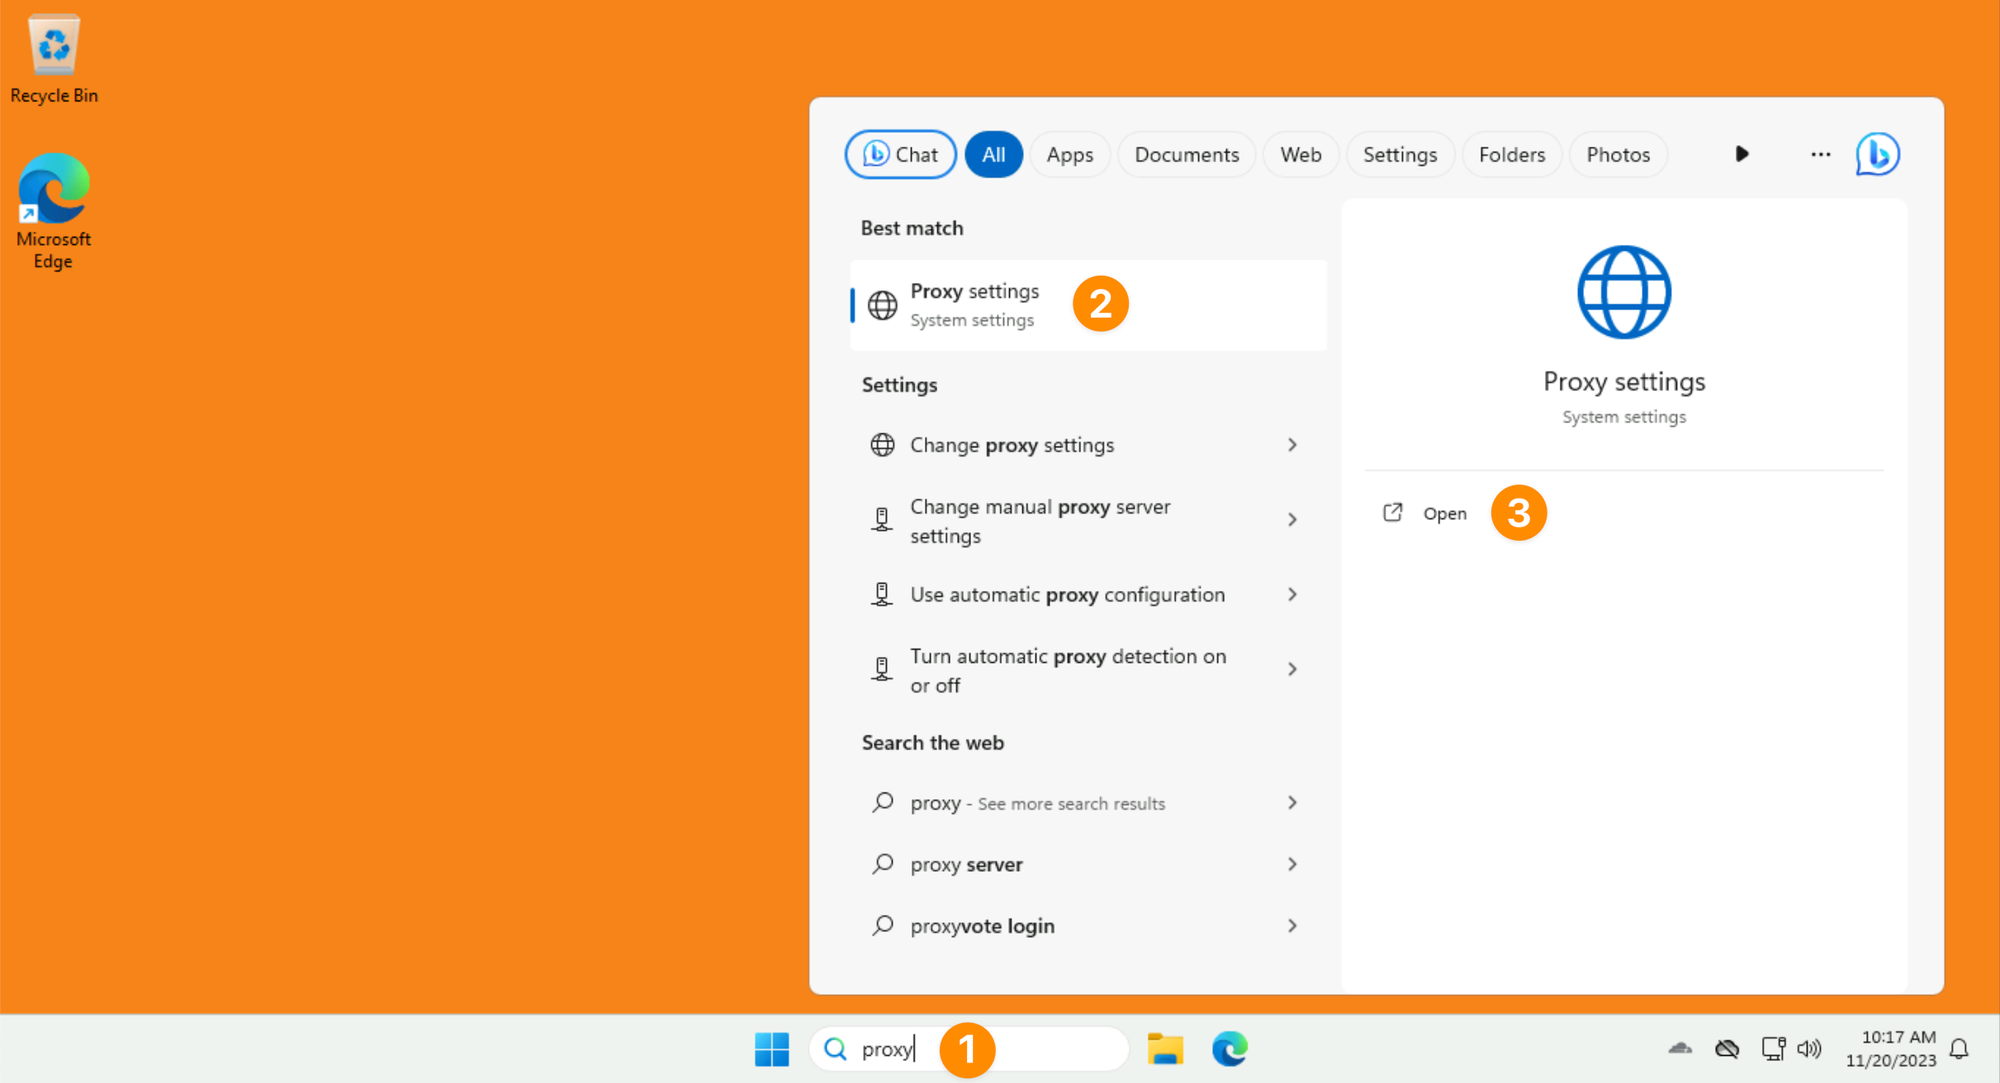Select the Settings filter tab
The width and height of the screenshot is (2000, 1083).
pos(1399,155)
